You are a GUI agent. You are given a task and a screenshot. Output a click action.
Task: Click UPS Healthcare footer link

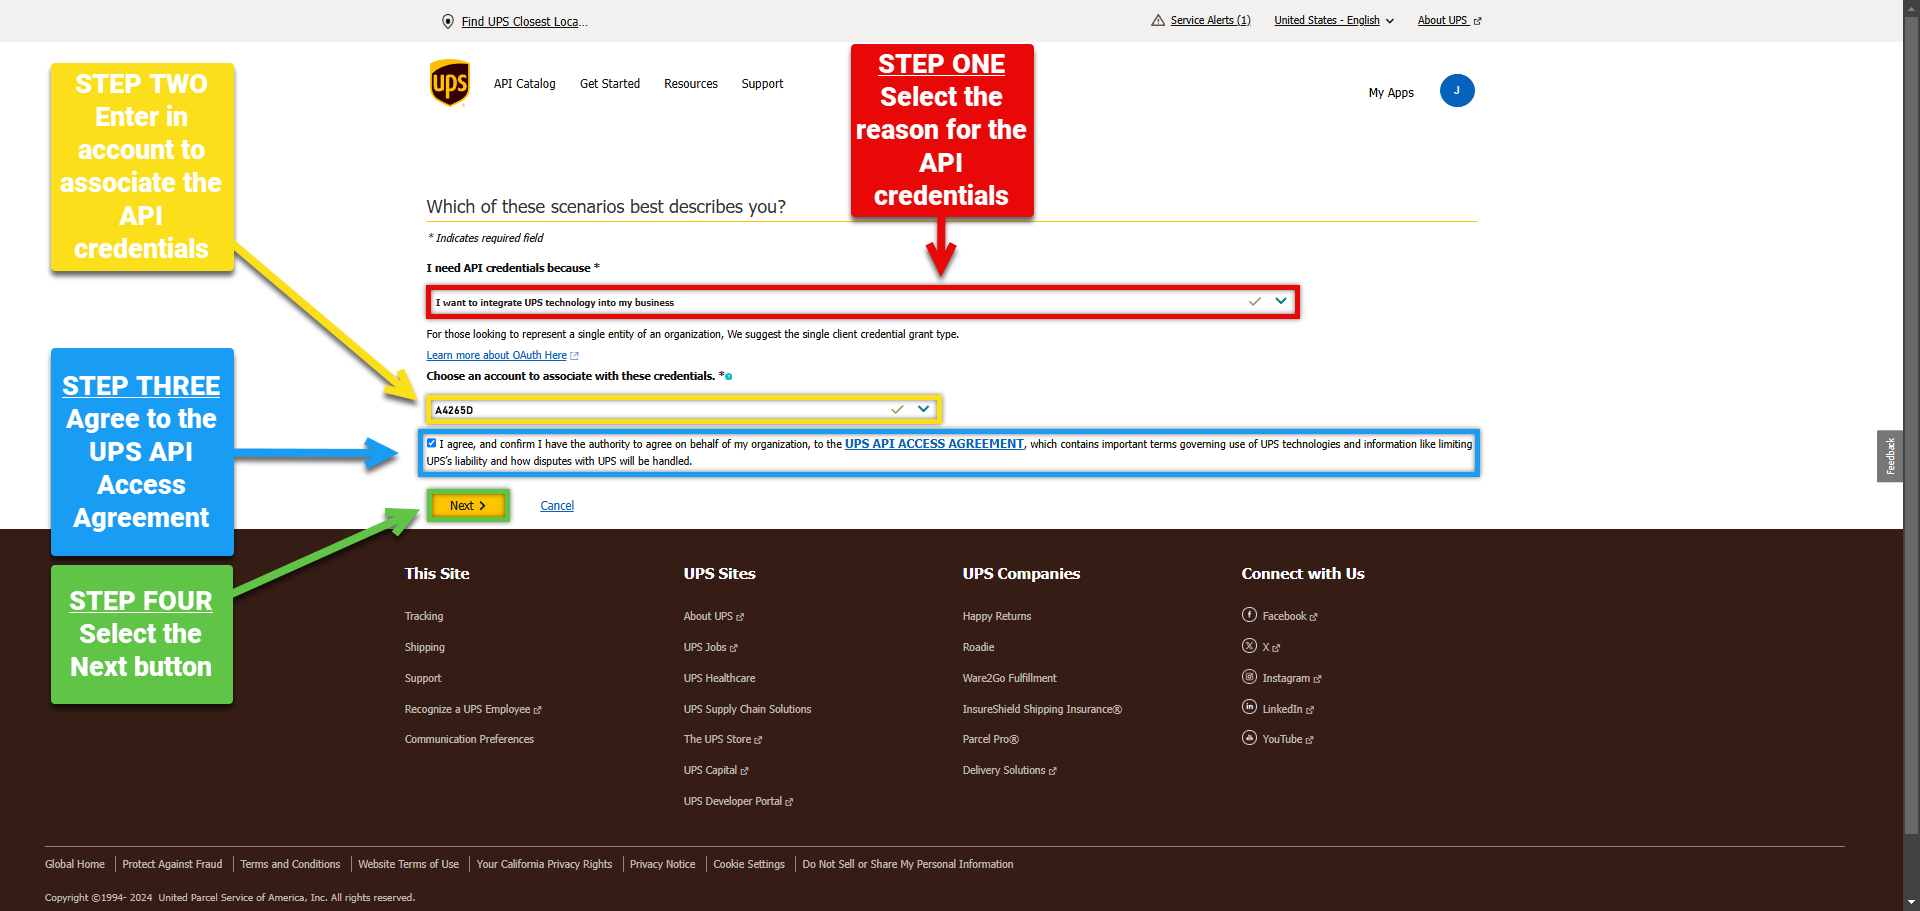coord(719,678)
